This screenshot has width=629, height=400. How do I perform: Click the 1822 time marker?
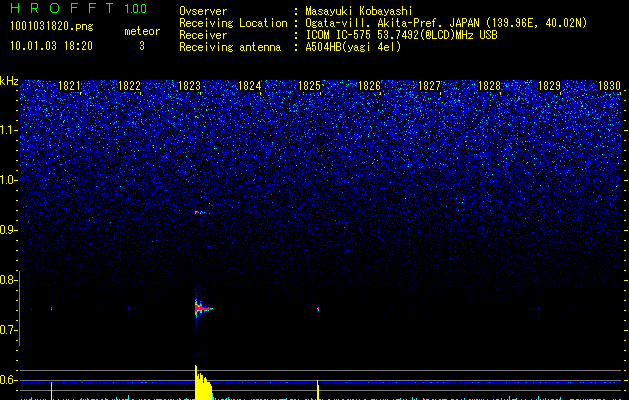130,86
